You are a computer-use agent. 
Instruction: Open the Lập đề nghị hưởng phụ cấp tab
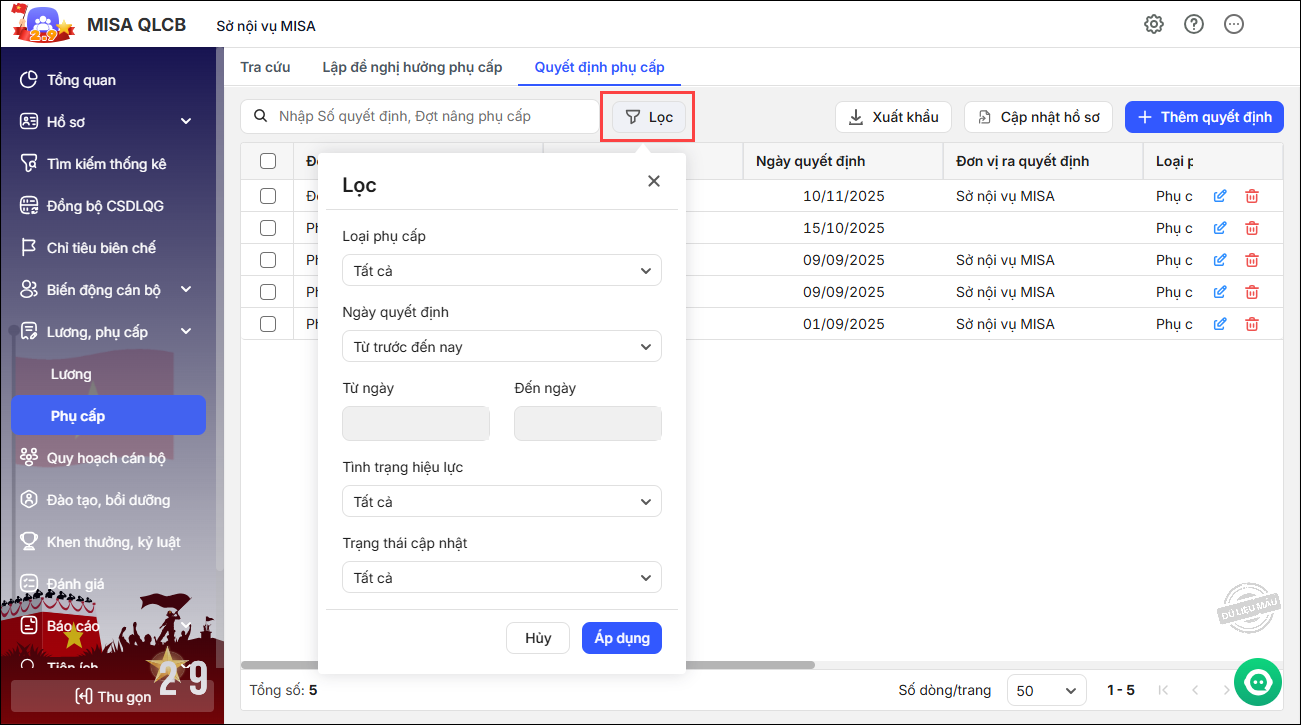click(x=412, y=67)
